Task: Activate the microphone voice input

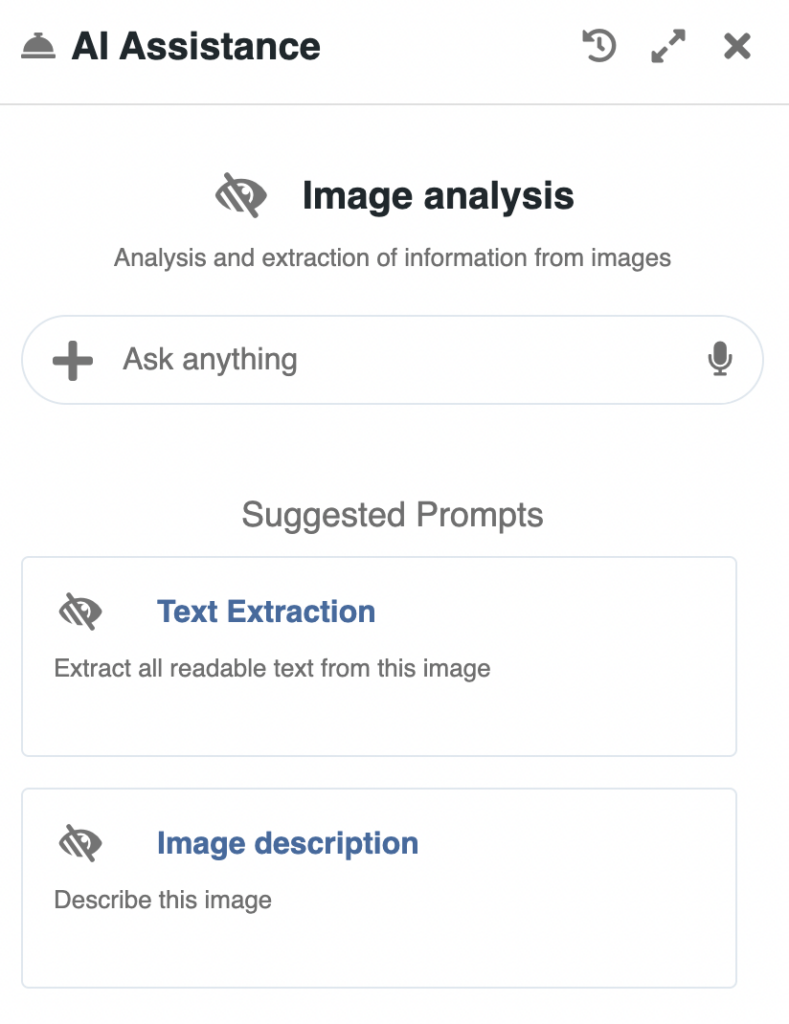Action: [x=719, y=359]
